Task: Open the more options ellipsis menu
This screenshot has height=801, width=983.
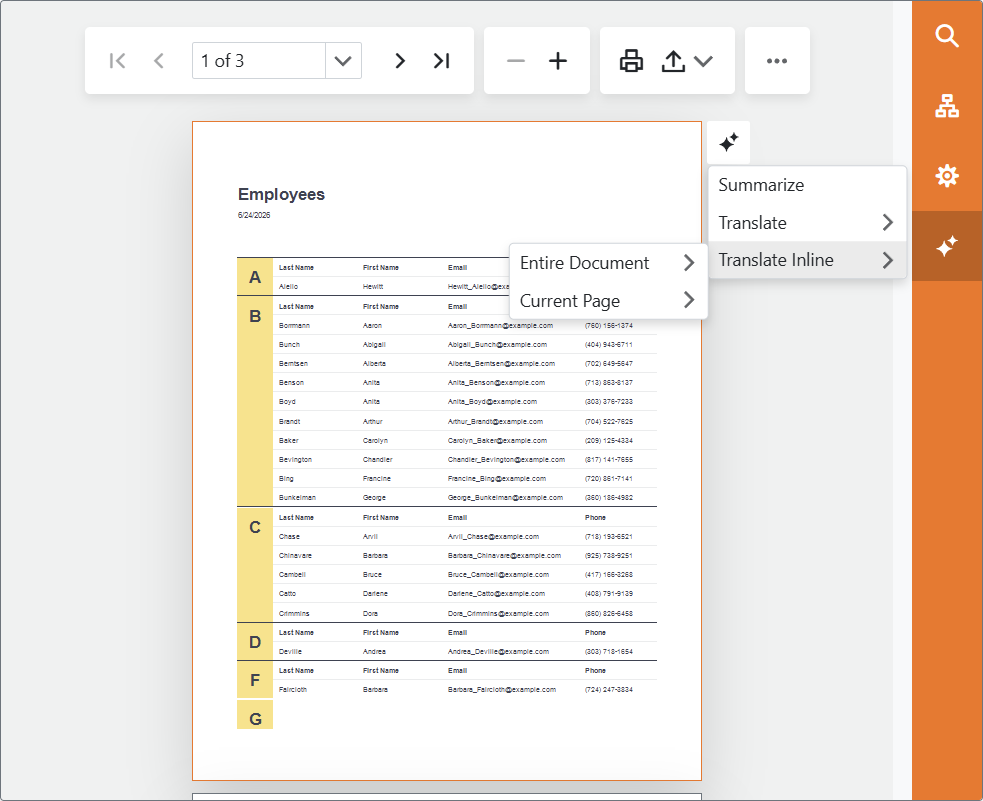Action: [777, 61]
